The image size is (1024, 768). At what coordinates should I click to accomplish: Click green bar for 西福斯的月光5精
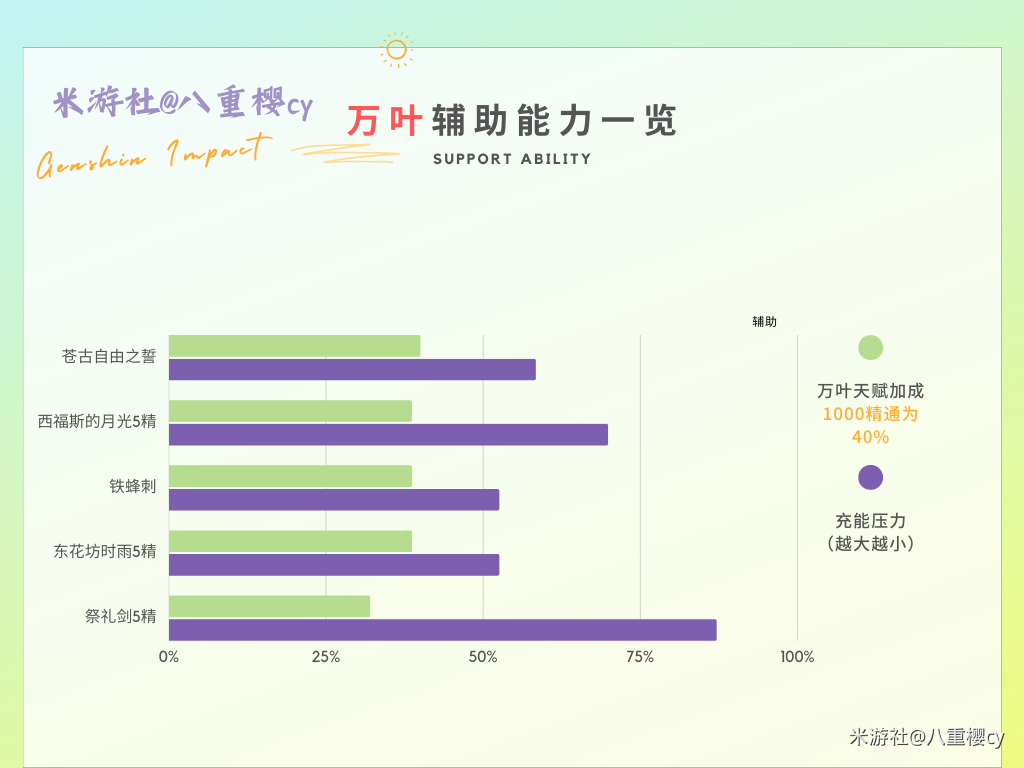291,411
